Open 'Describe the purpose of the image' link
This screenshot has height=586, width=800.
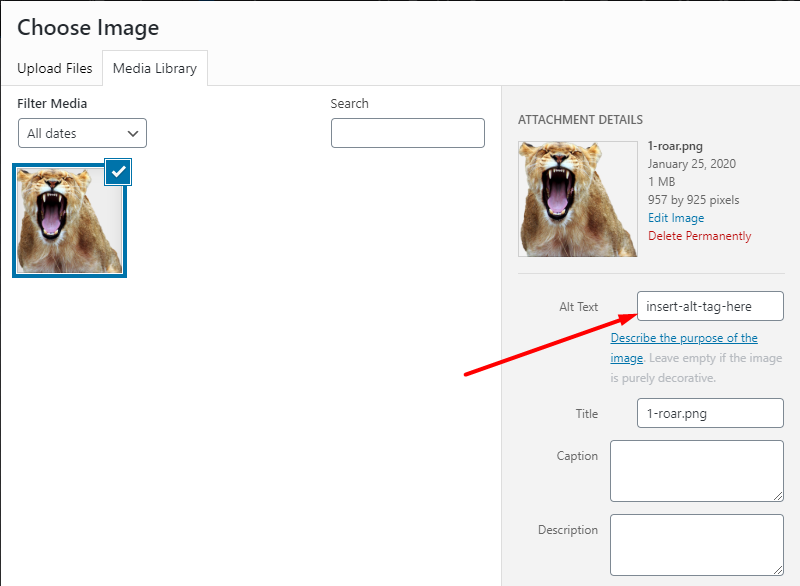pyautogui.click(x=684, y=347)
